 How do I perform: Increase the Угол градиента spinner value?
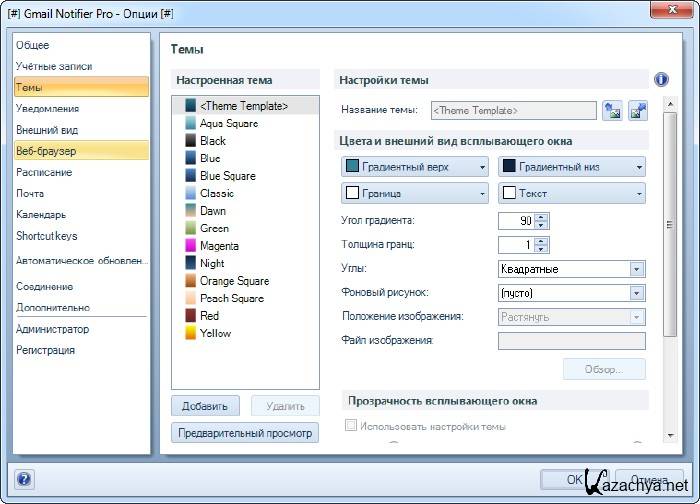tap(541, 216)
